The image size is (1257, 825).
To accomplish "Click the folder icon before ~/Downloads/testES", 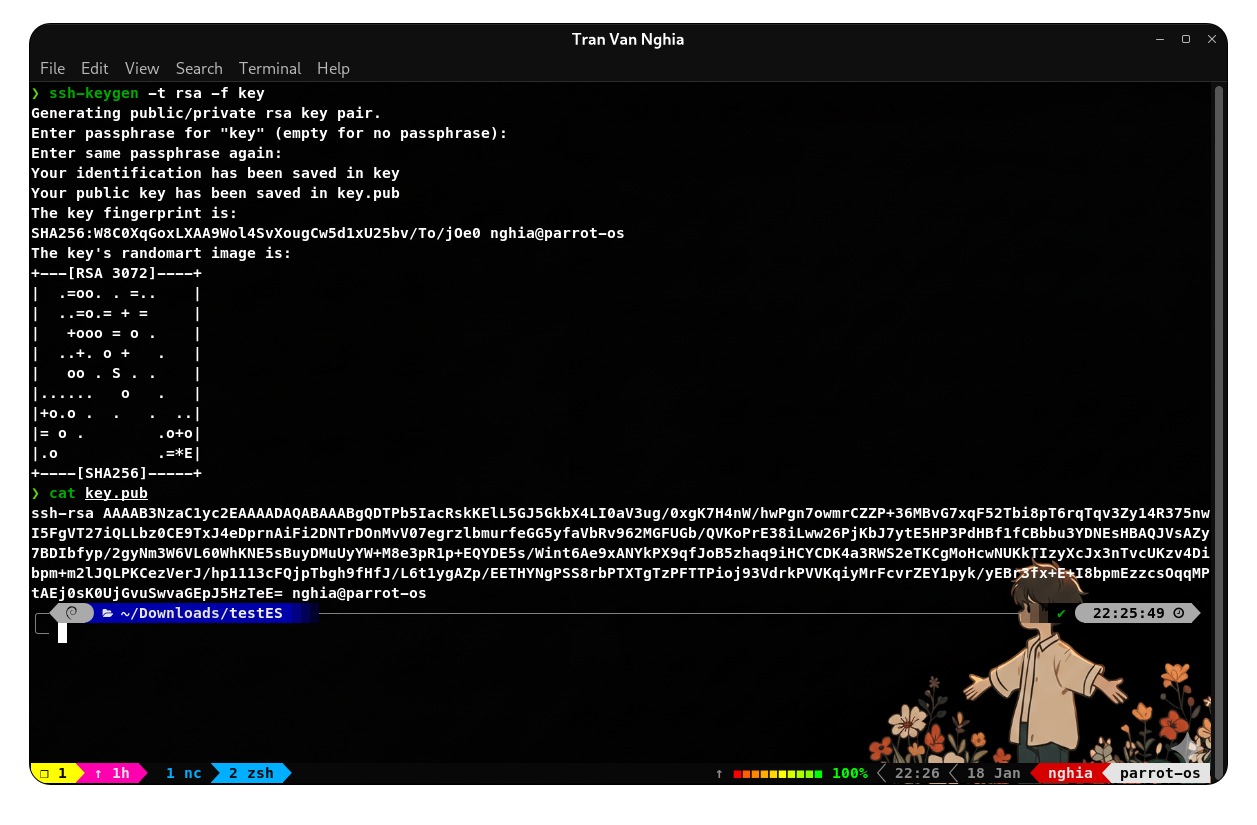I will click(x=107, y=613).
